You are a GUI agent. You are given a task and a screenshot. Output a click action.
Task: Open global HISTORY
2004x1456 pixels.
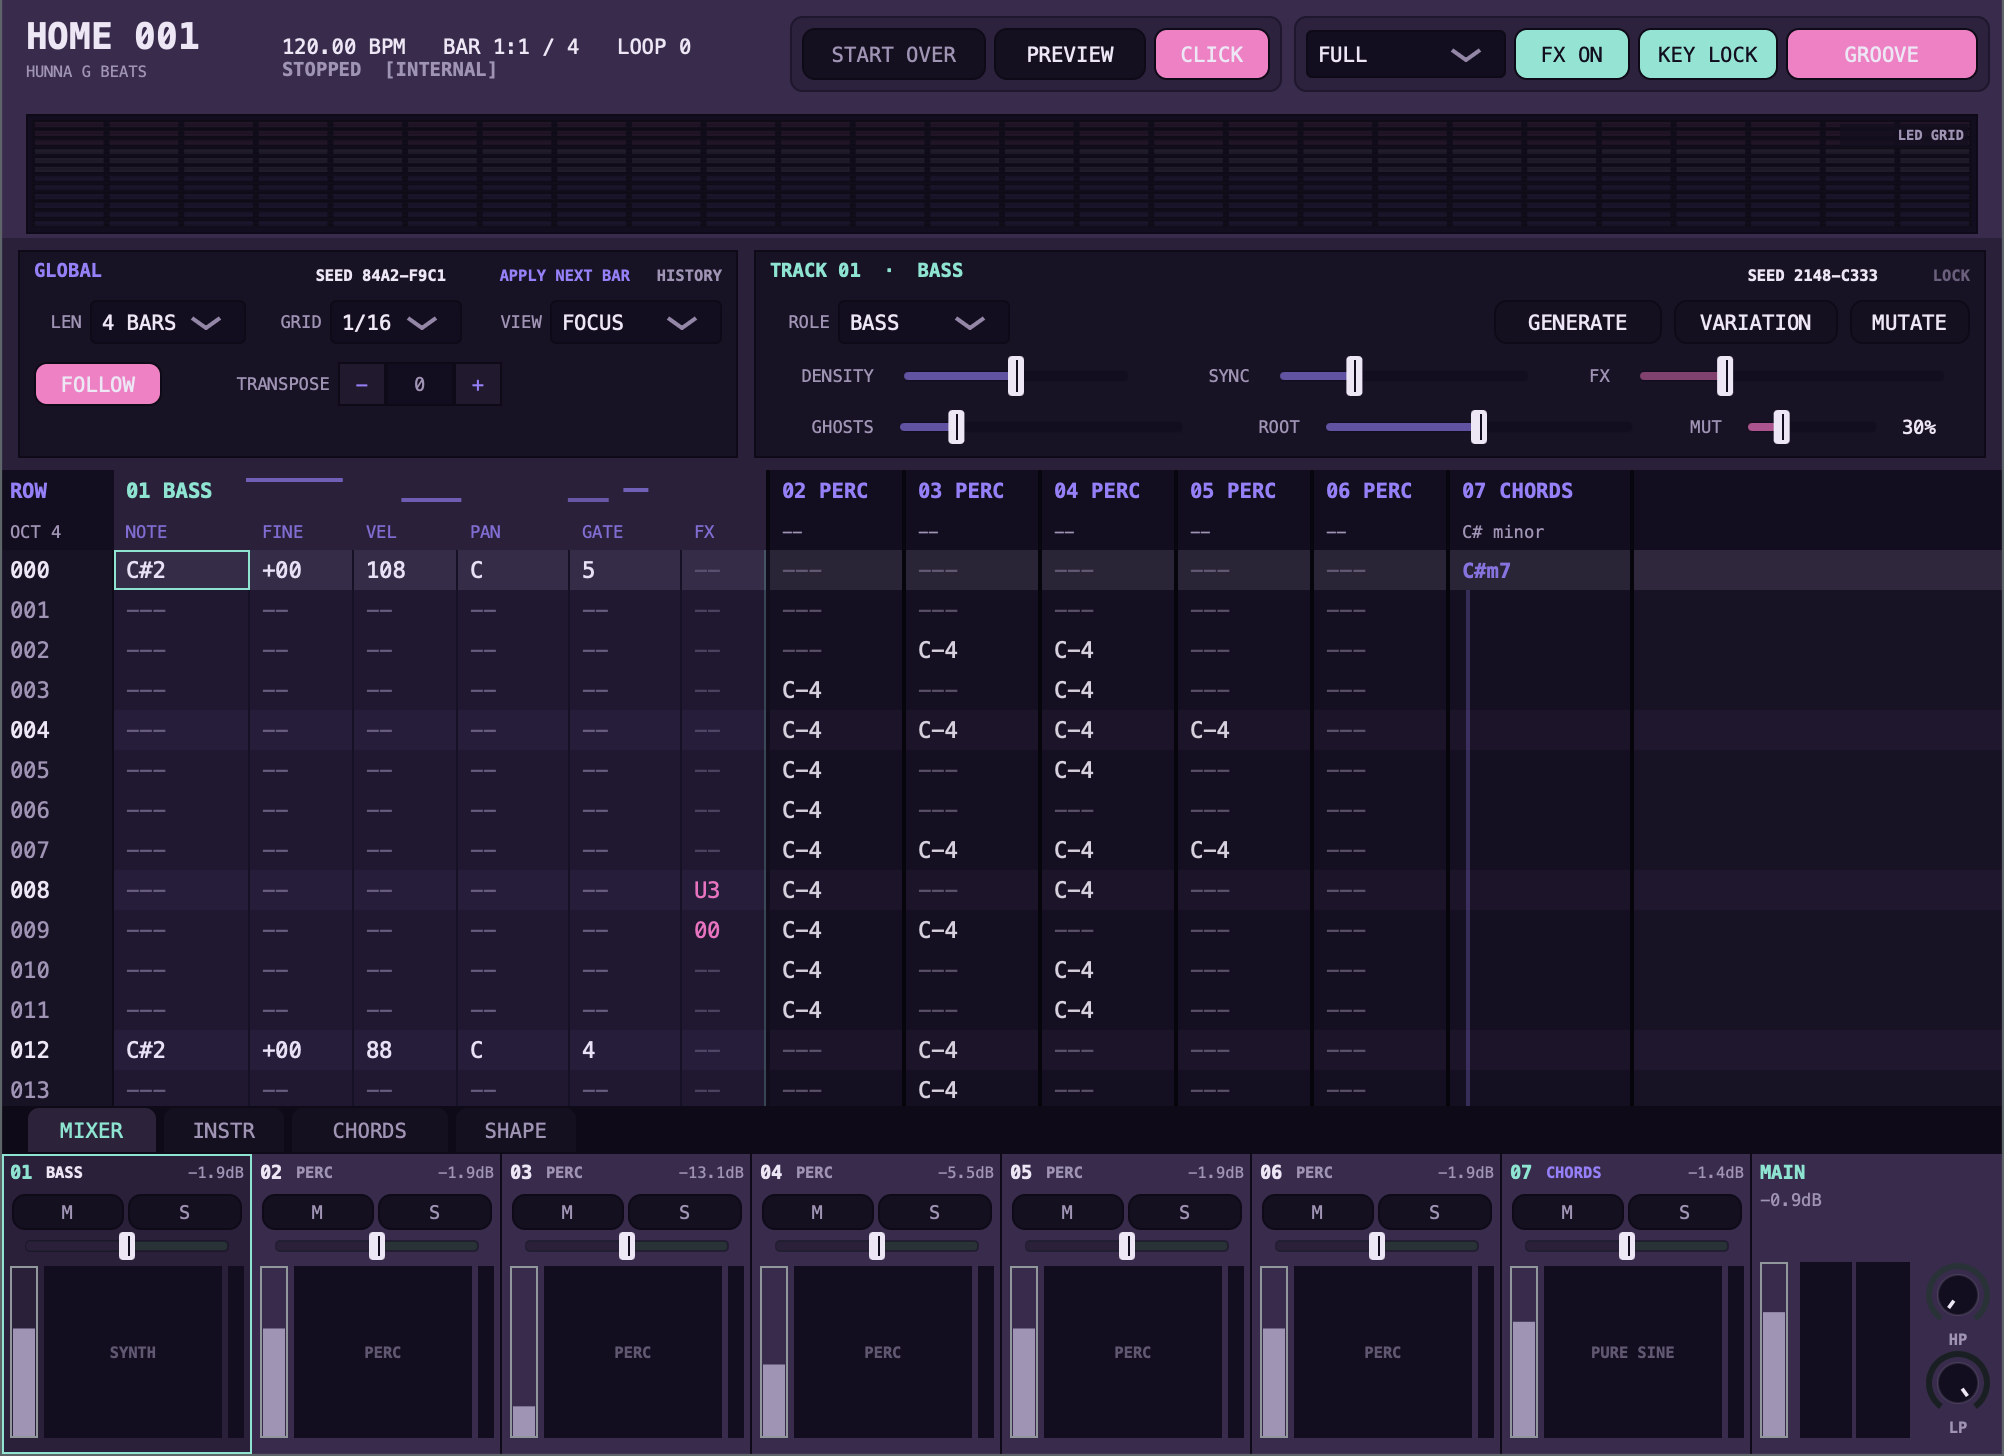(x=688, y=275)
